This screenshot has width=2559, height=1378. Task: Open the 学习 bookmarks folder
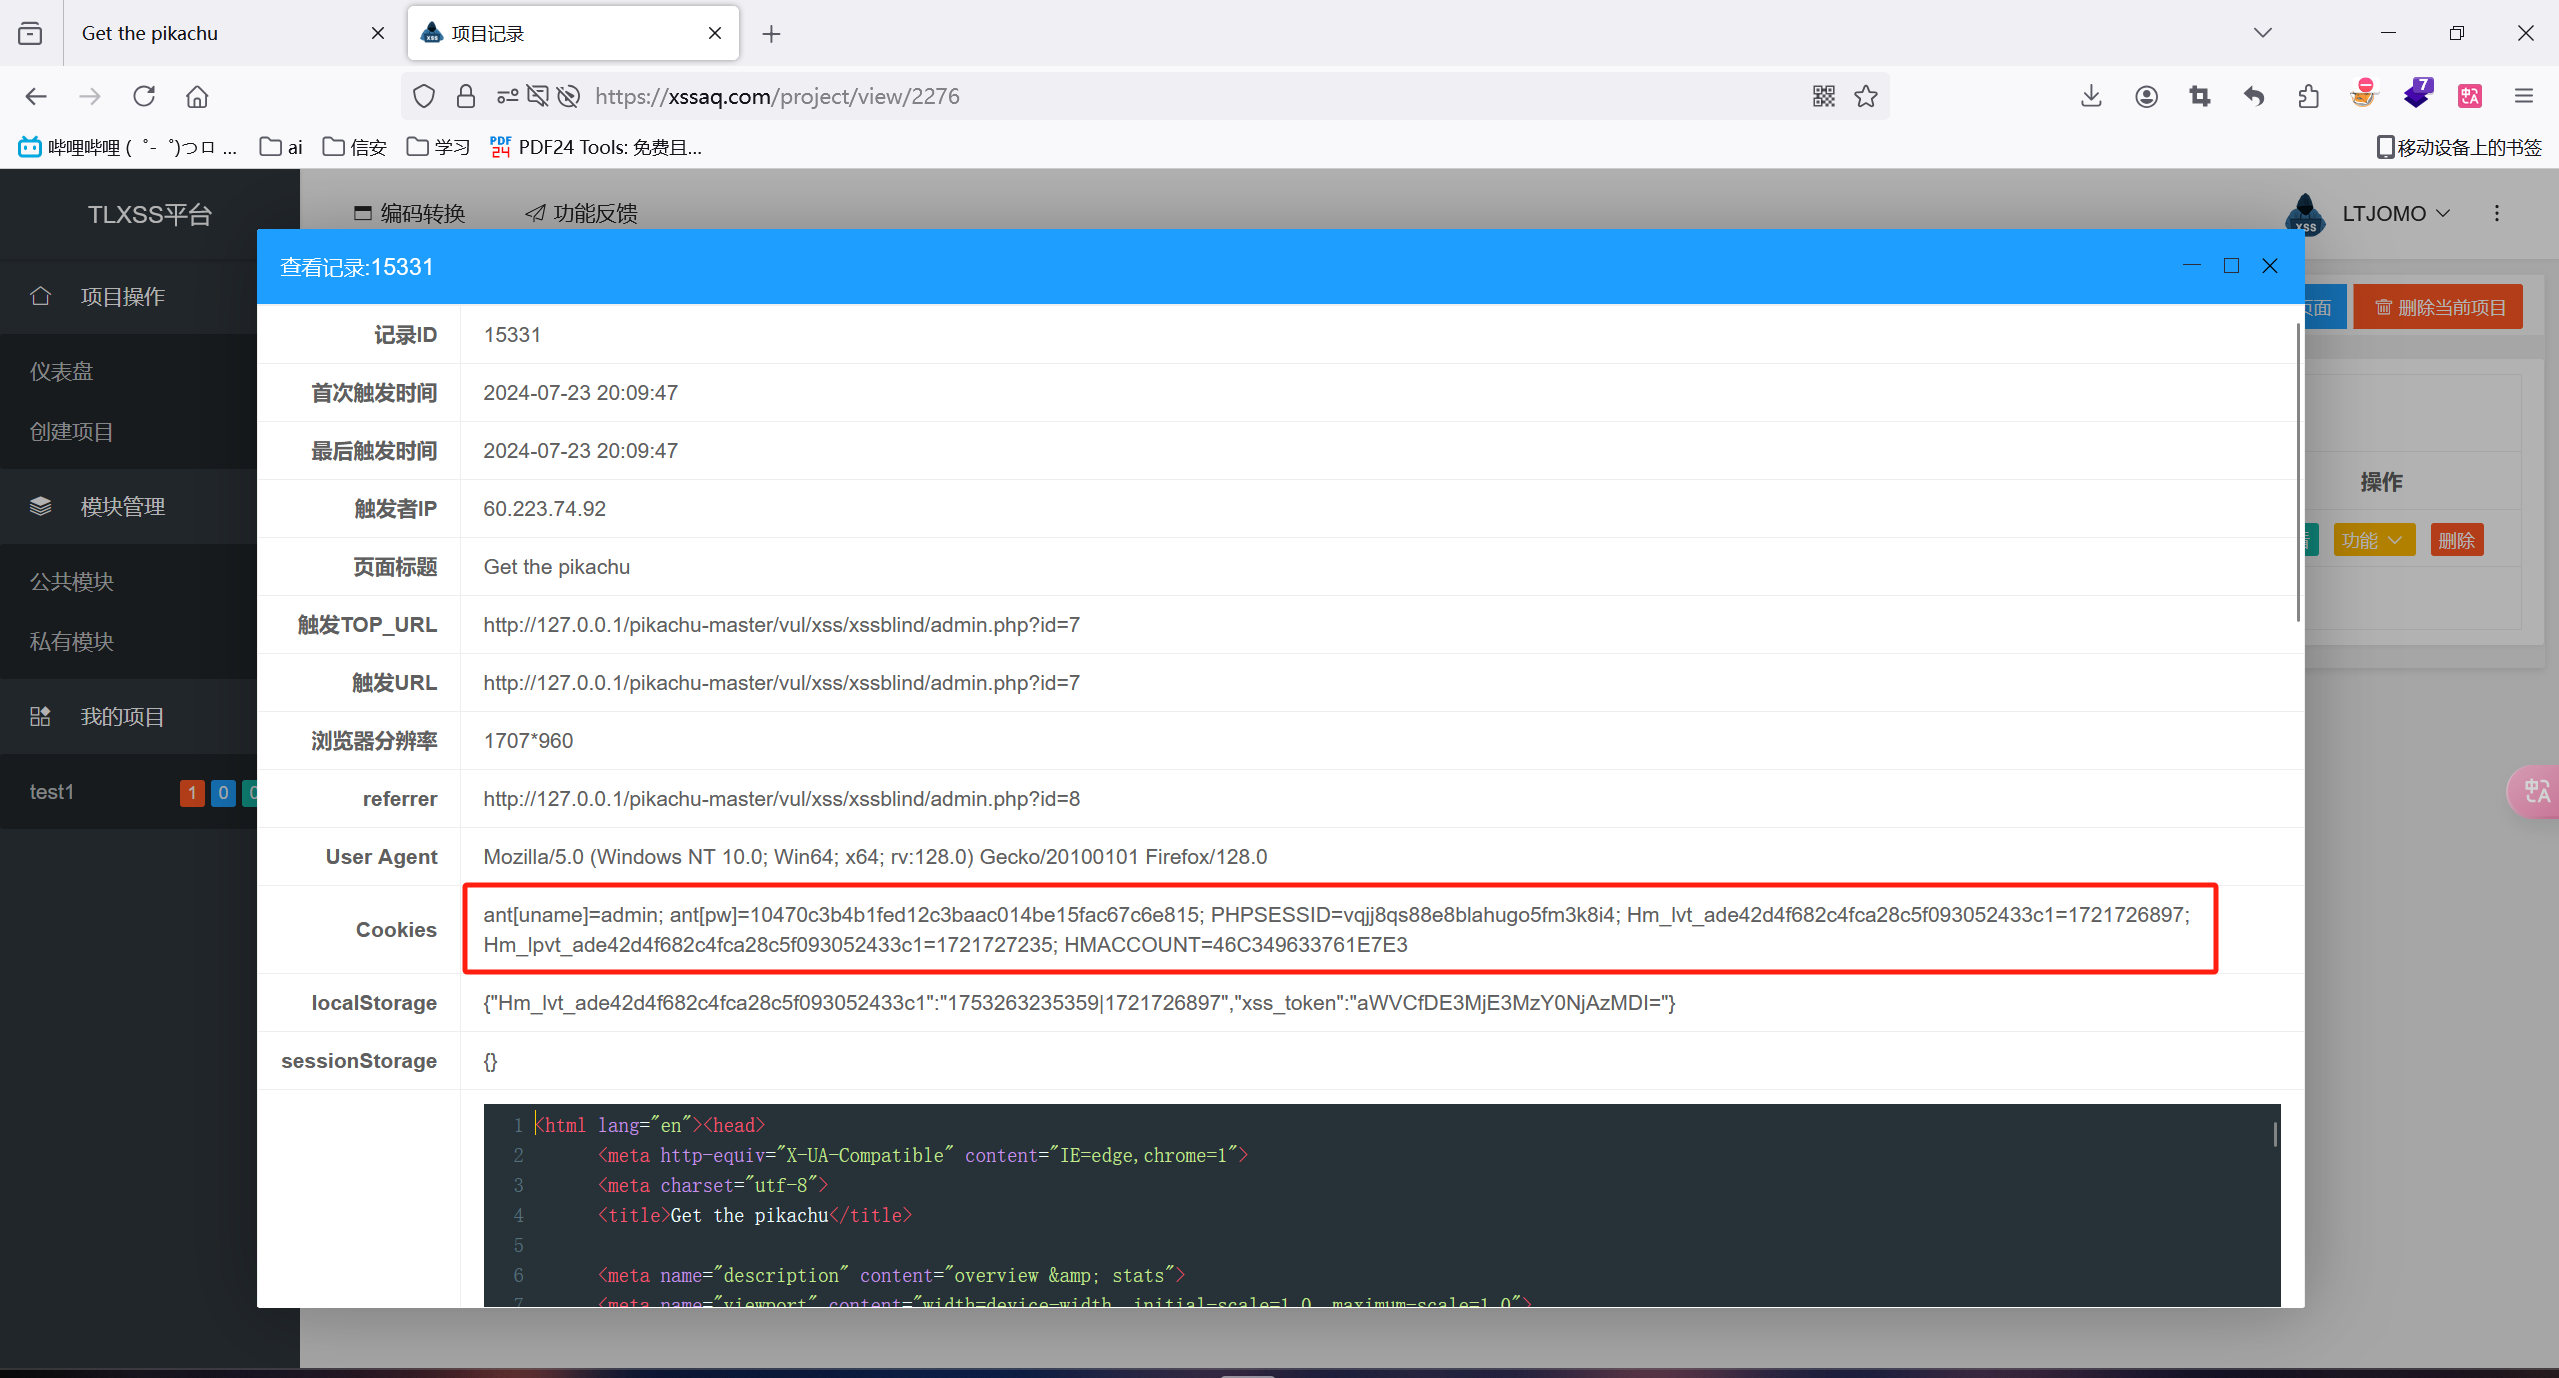[439, 147]
